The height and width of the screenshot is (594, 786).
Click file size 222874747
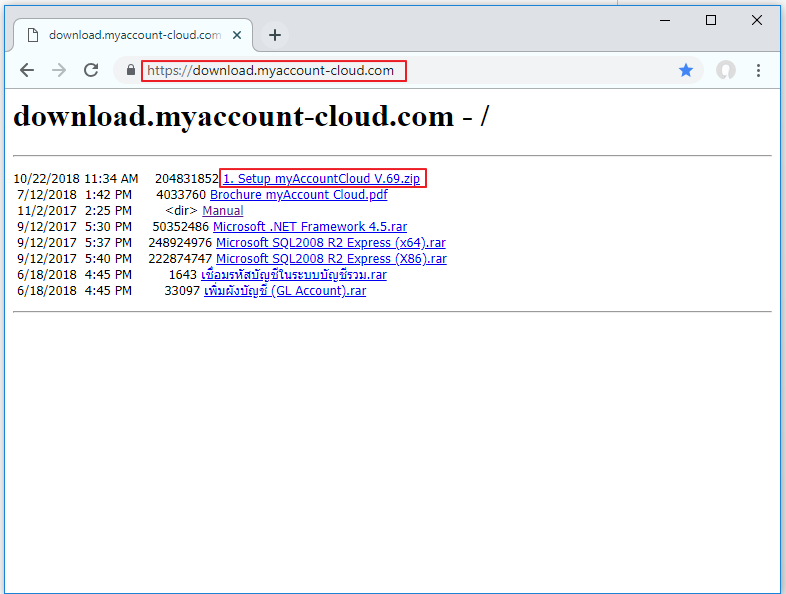coord(180,259)
